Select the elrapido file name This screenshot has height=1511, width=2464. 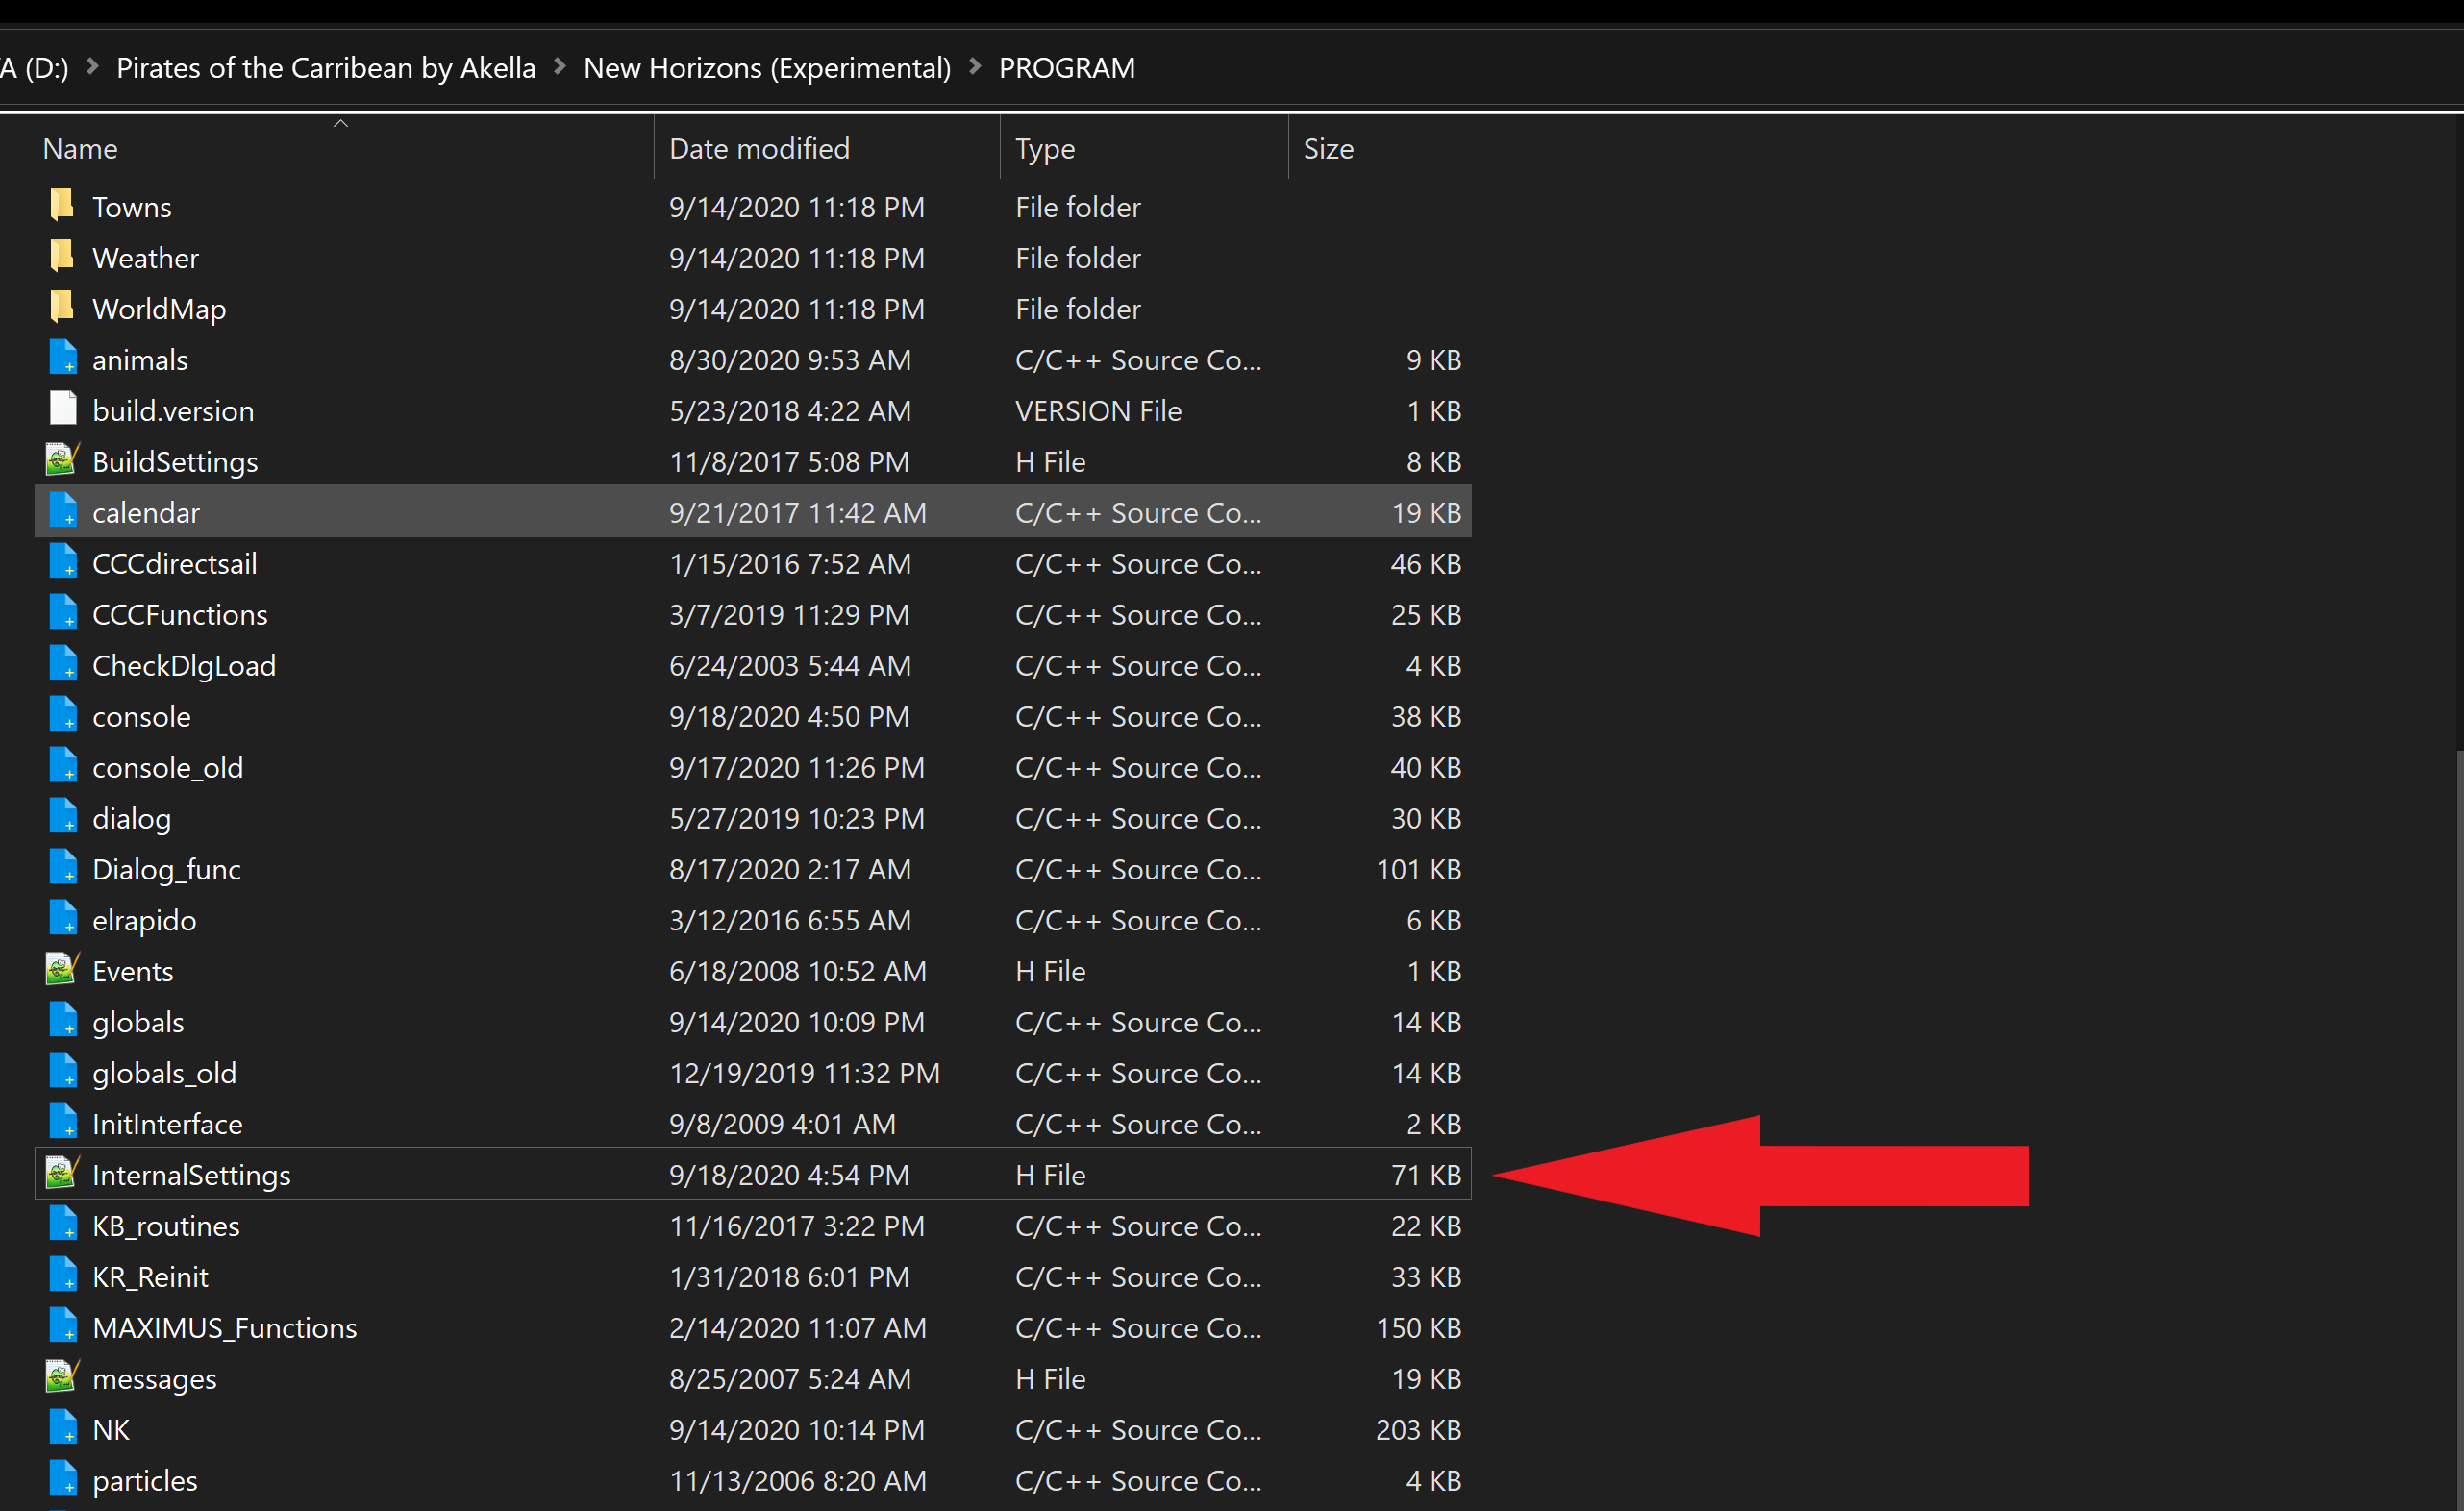144,921
